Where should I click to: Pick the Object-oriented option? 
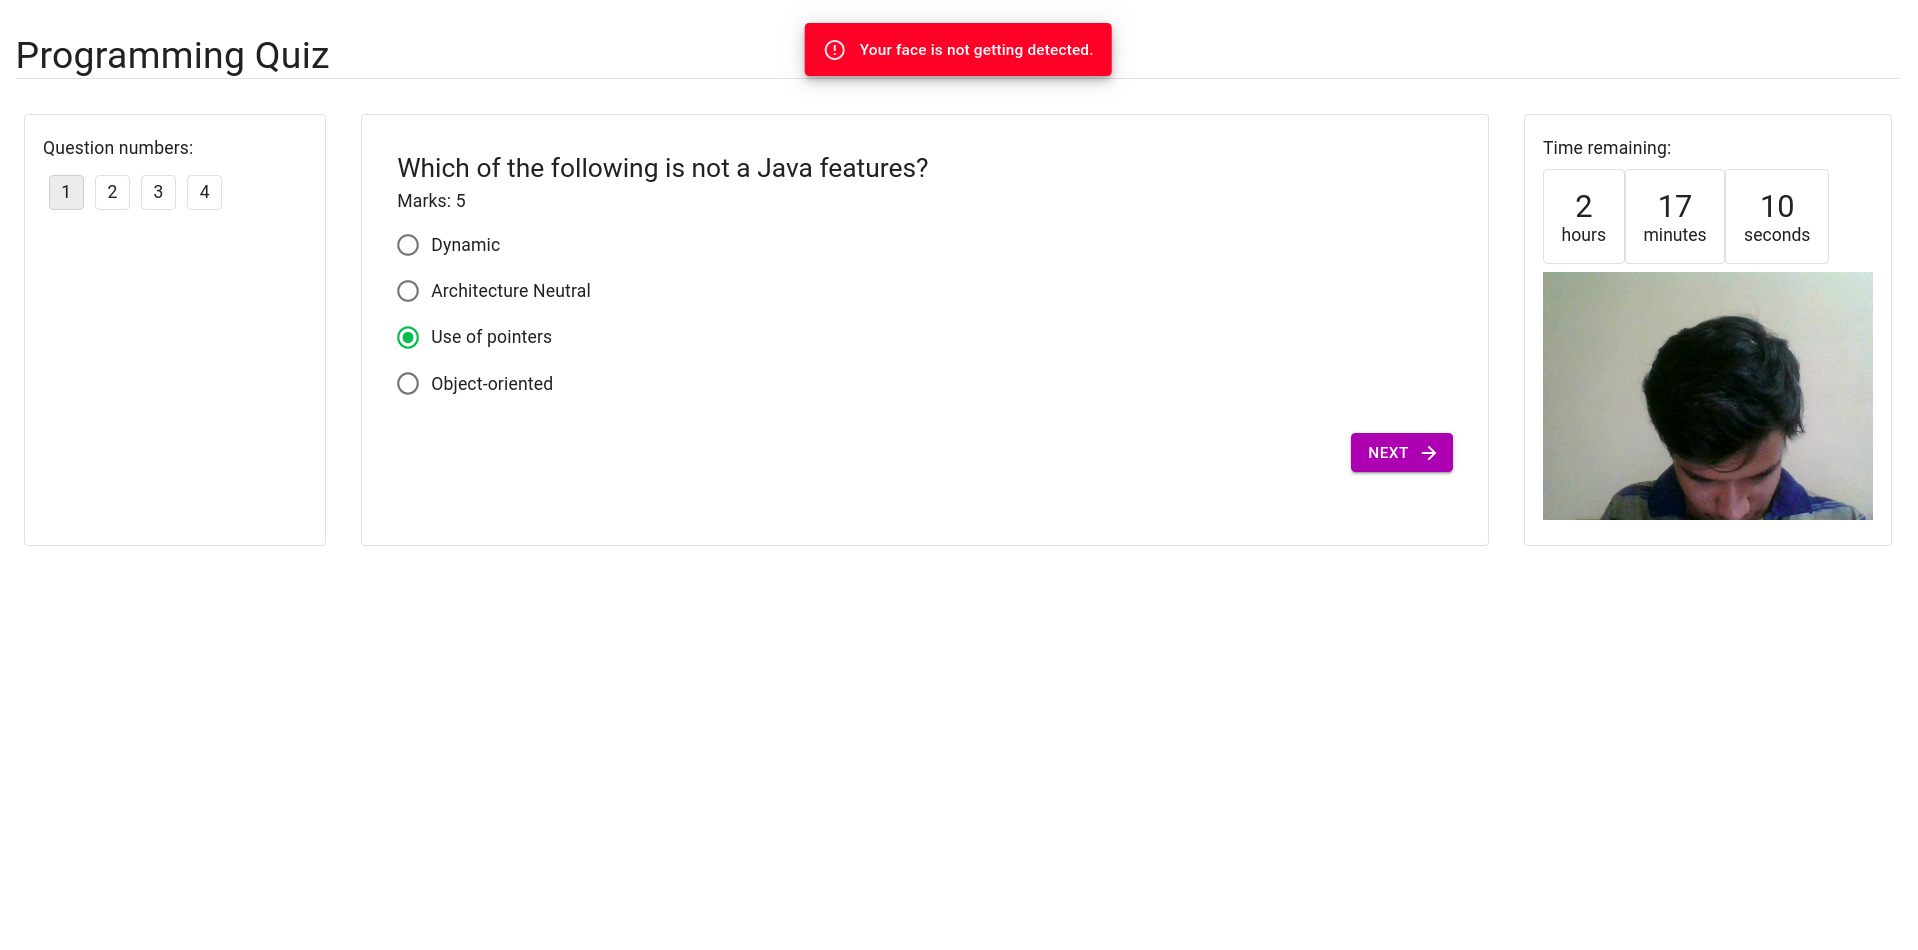click(408, 384)
